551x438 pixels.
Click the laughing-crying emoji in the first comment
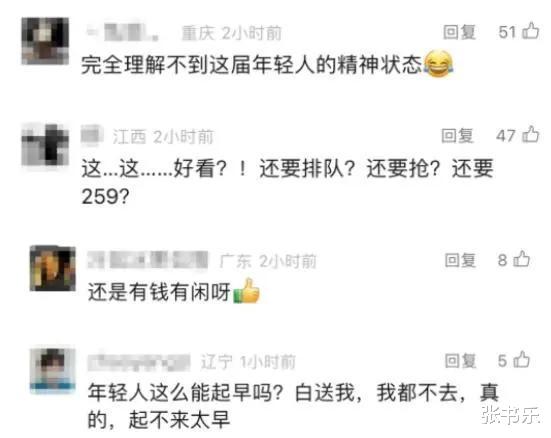(x=438, y=64)
